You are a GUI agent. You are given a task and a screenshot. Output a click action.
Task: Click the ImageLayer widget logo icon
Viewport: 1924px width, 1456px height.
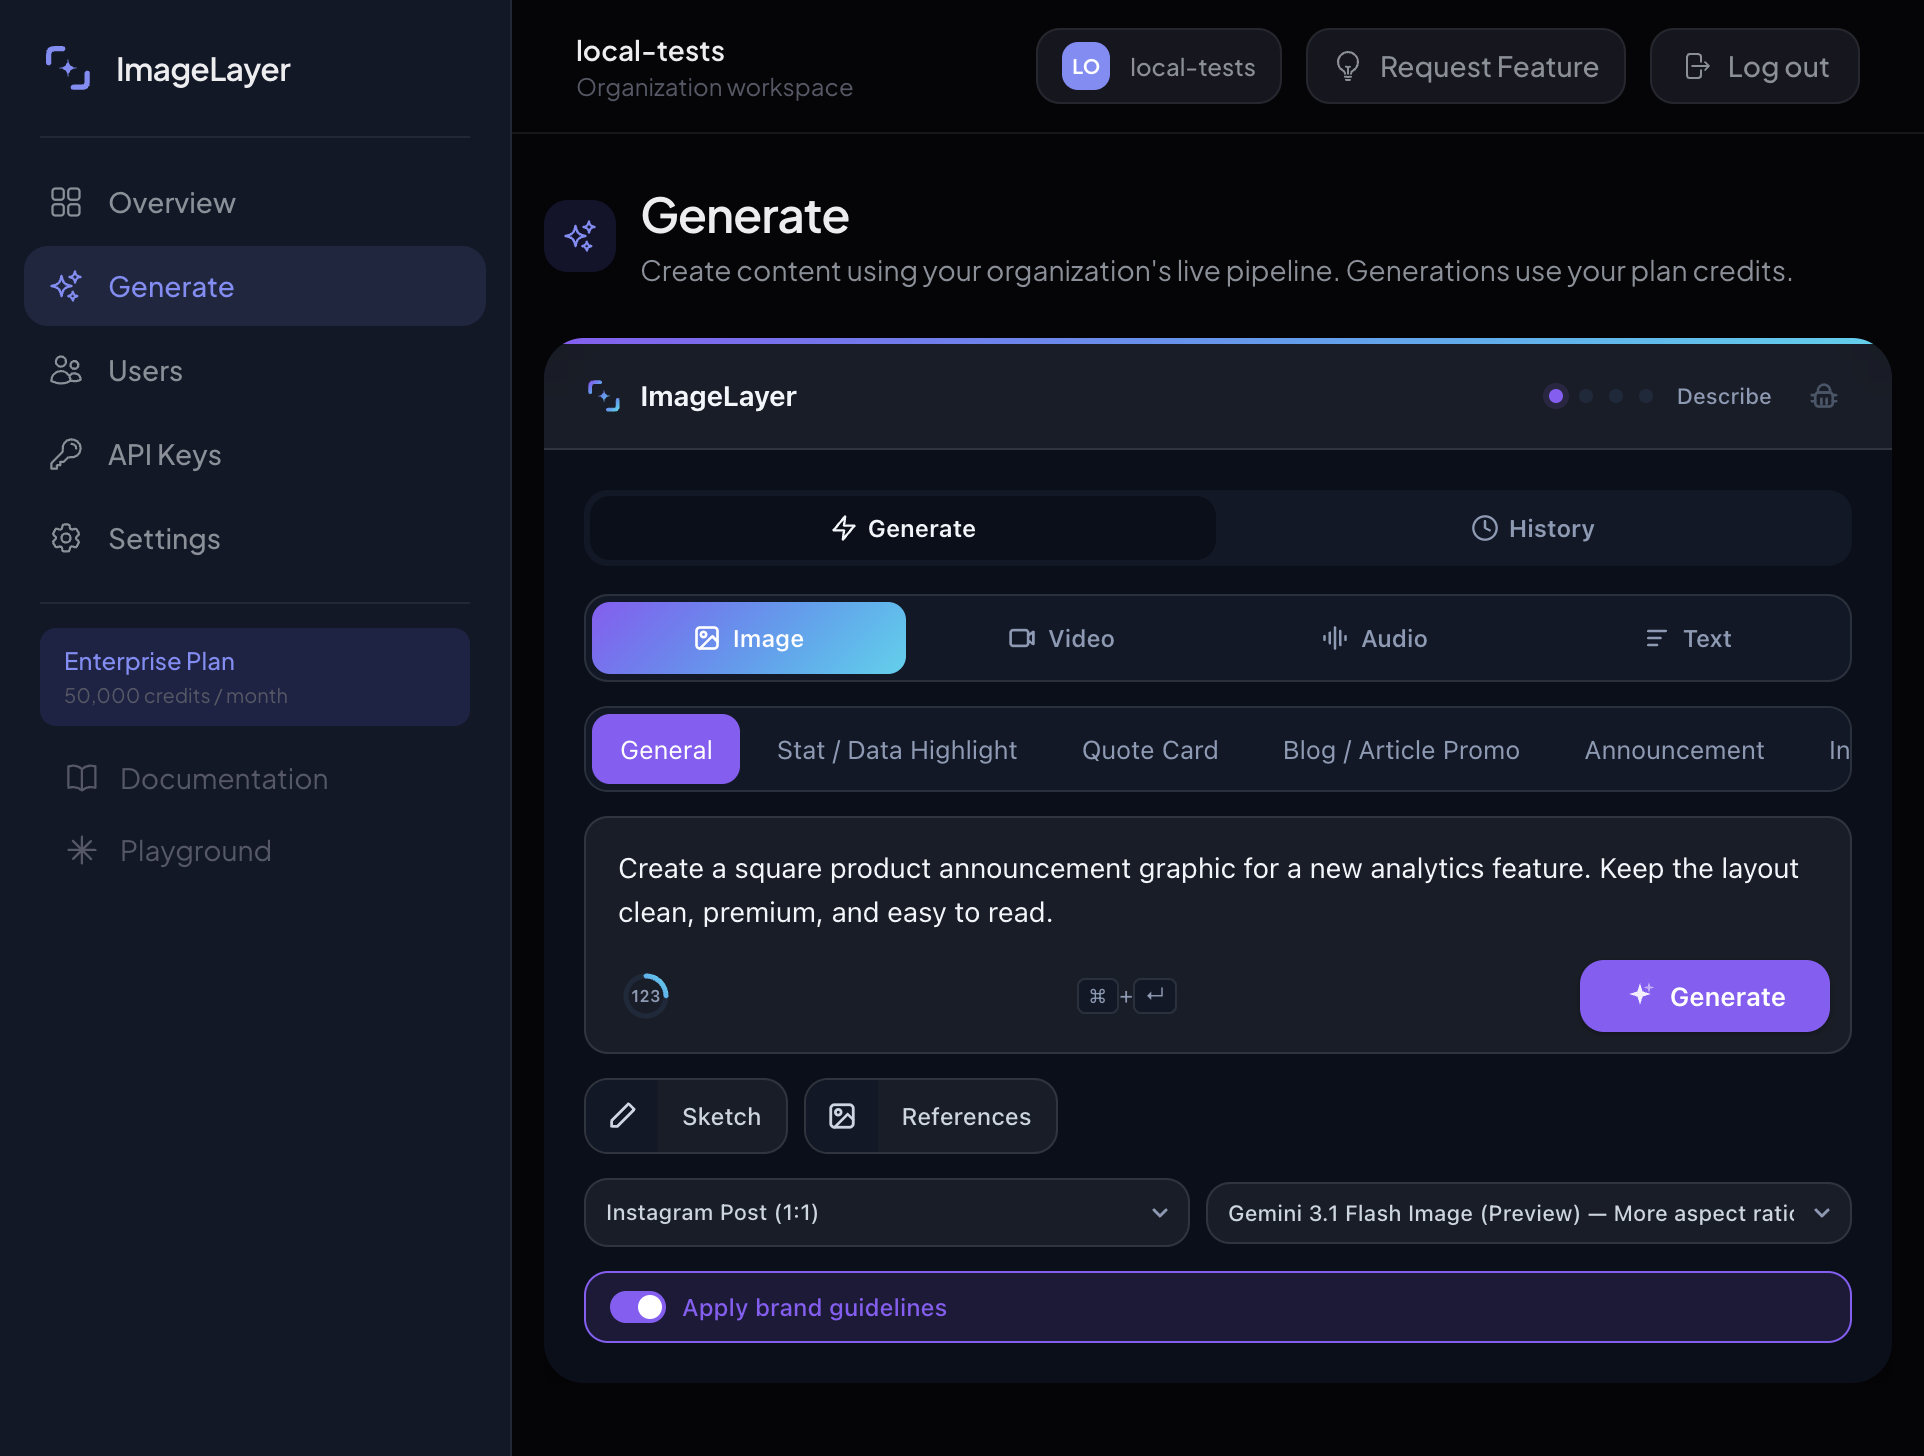pyautogui.click(x=604, y=396)
